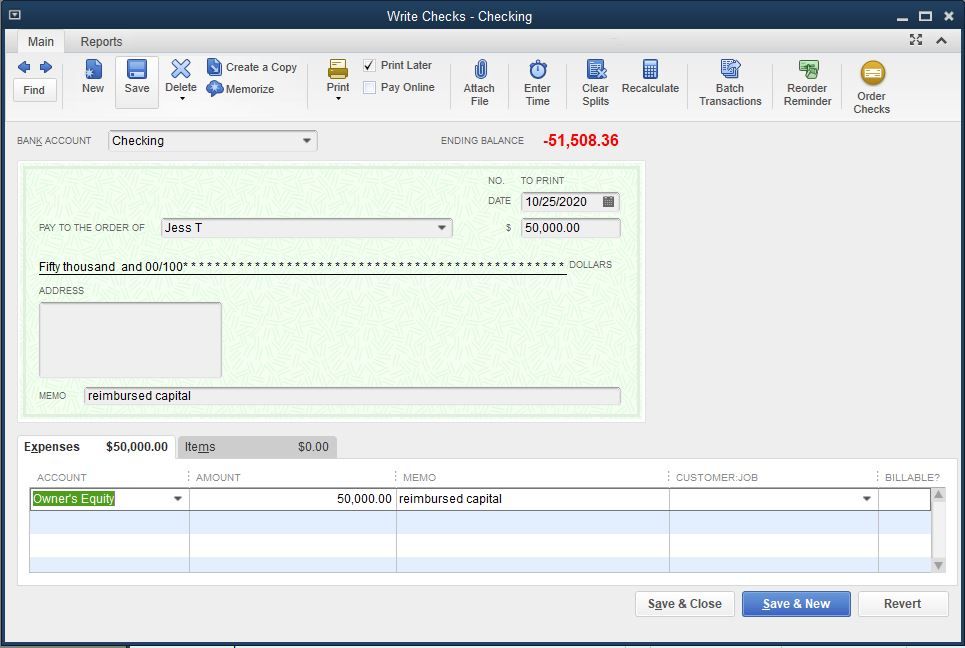Click the expense Amount cell 50,000.00
Screen dimensions: 965x648
pos(292,499)
